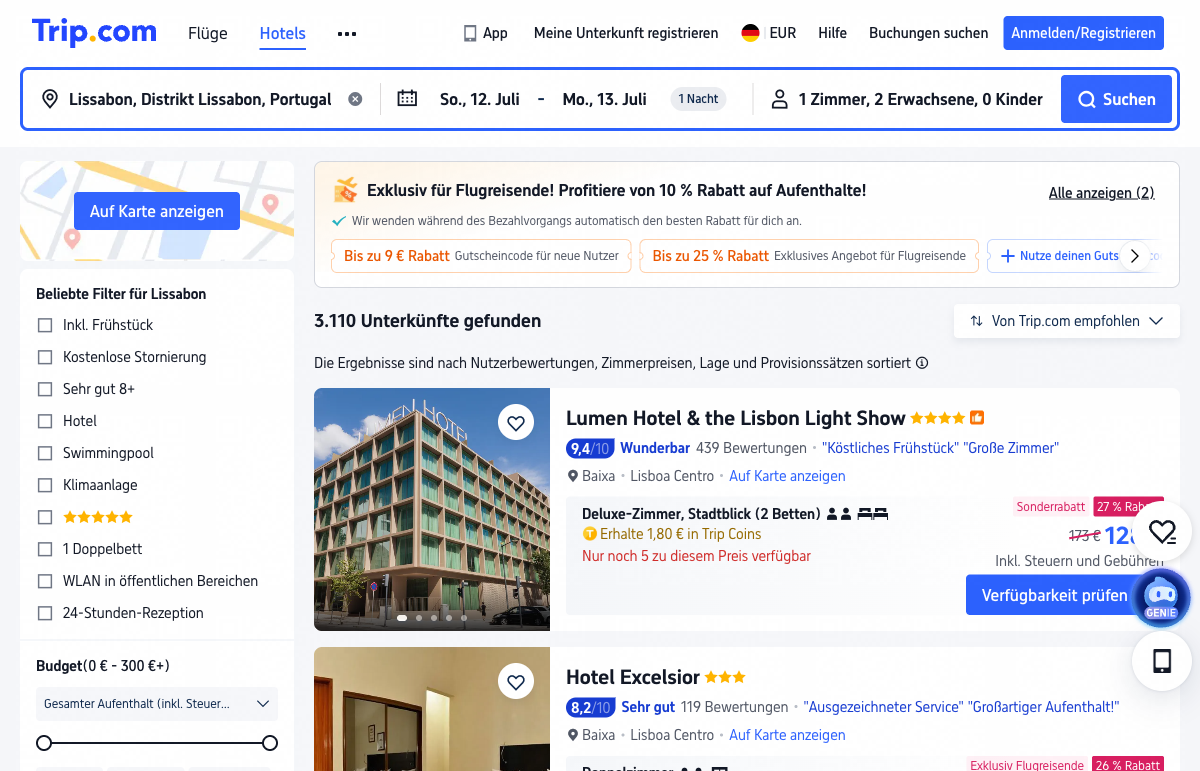Open the EUR currency selector
Image resolution: width=1200 pixels, height=771 pixels.
pos(783,33)
